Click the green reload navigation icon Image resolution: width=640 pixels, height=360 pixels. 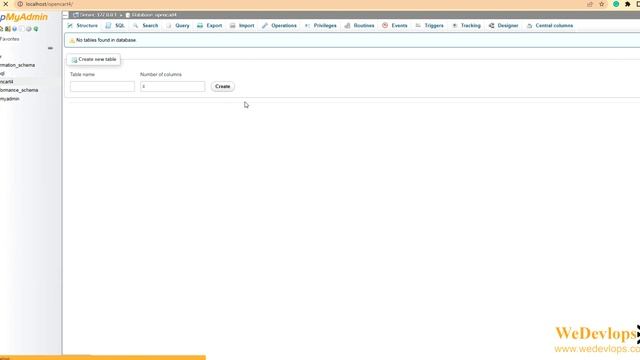tap(36, 29)
